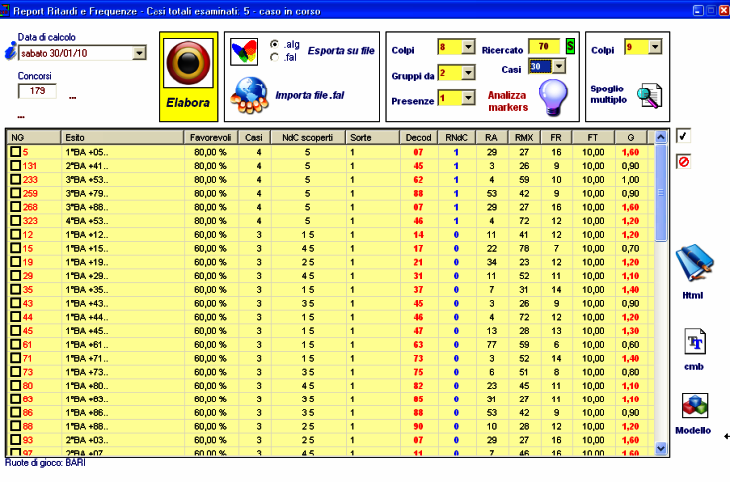
Task: Sort by the Decod column header
Action: click(419, 137)
